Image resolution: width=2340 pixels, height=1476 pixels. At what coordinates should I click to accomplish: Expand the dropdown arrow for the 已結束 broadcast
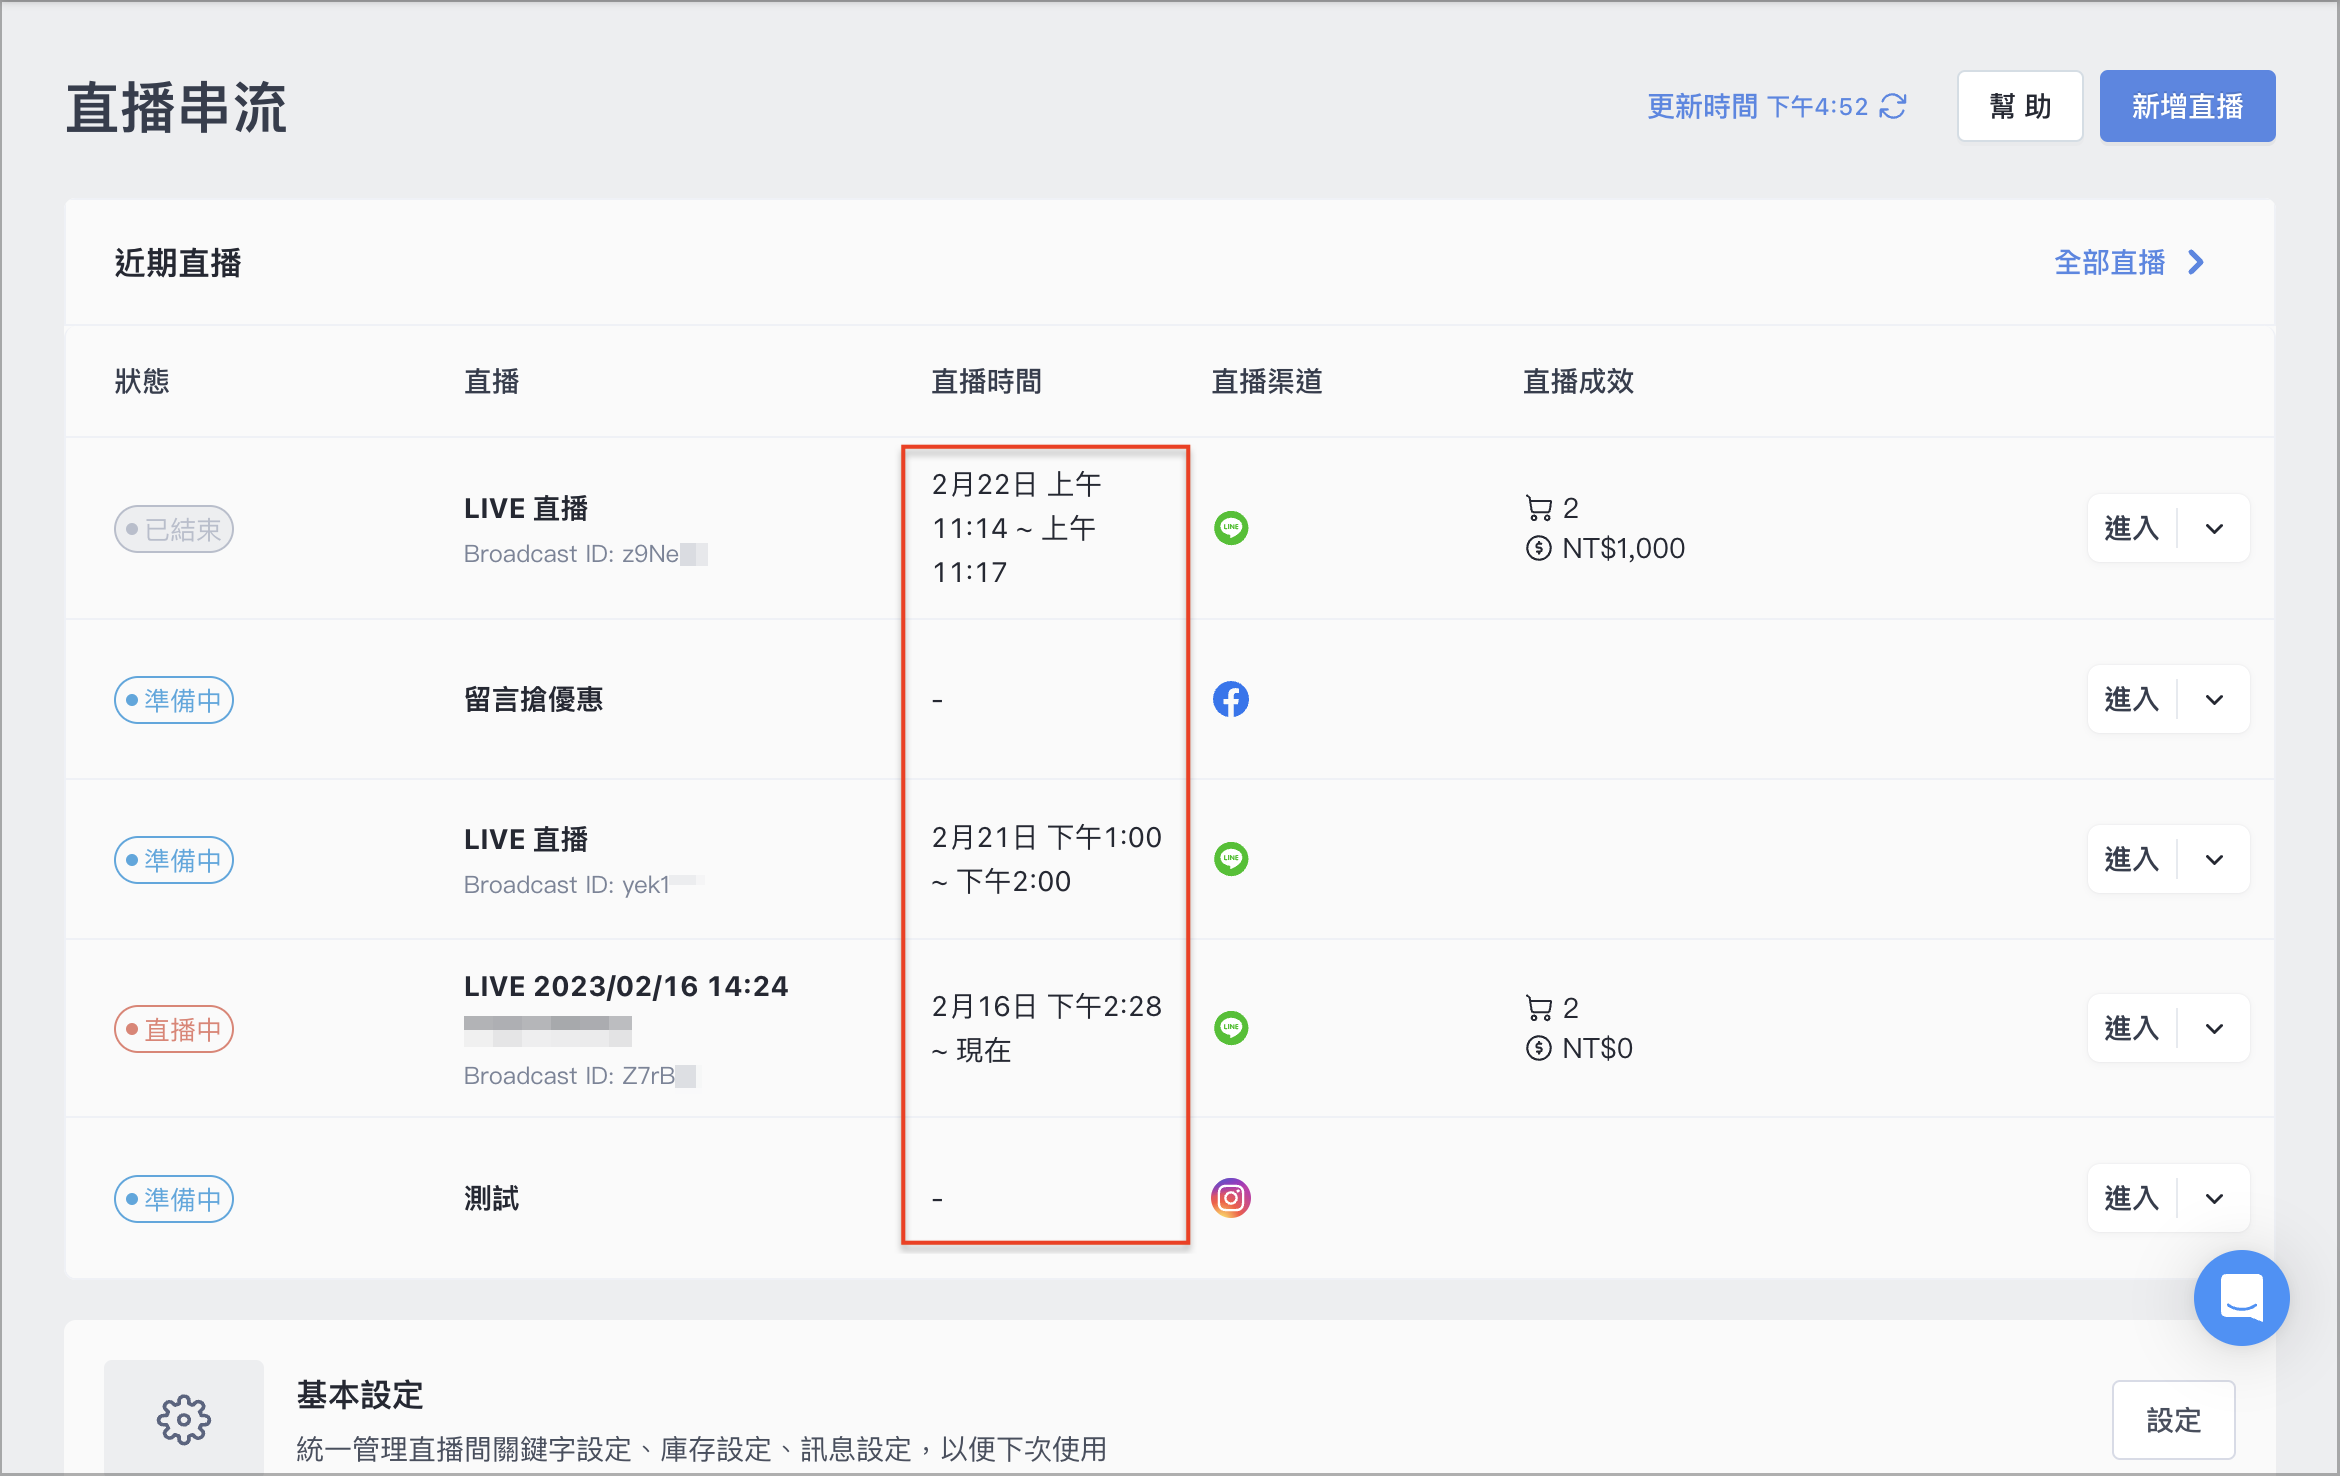click(2214, 529)
